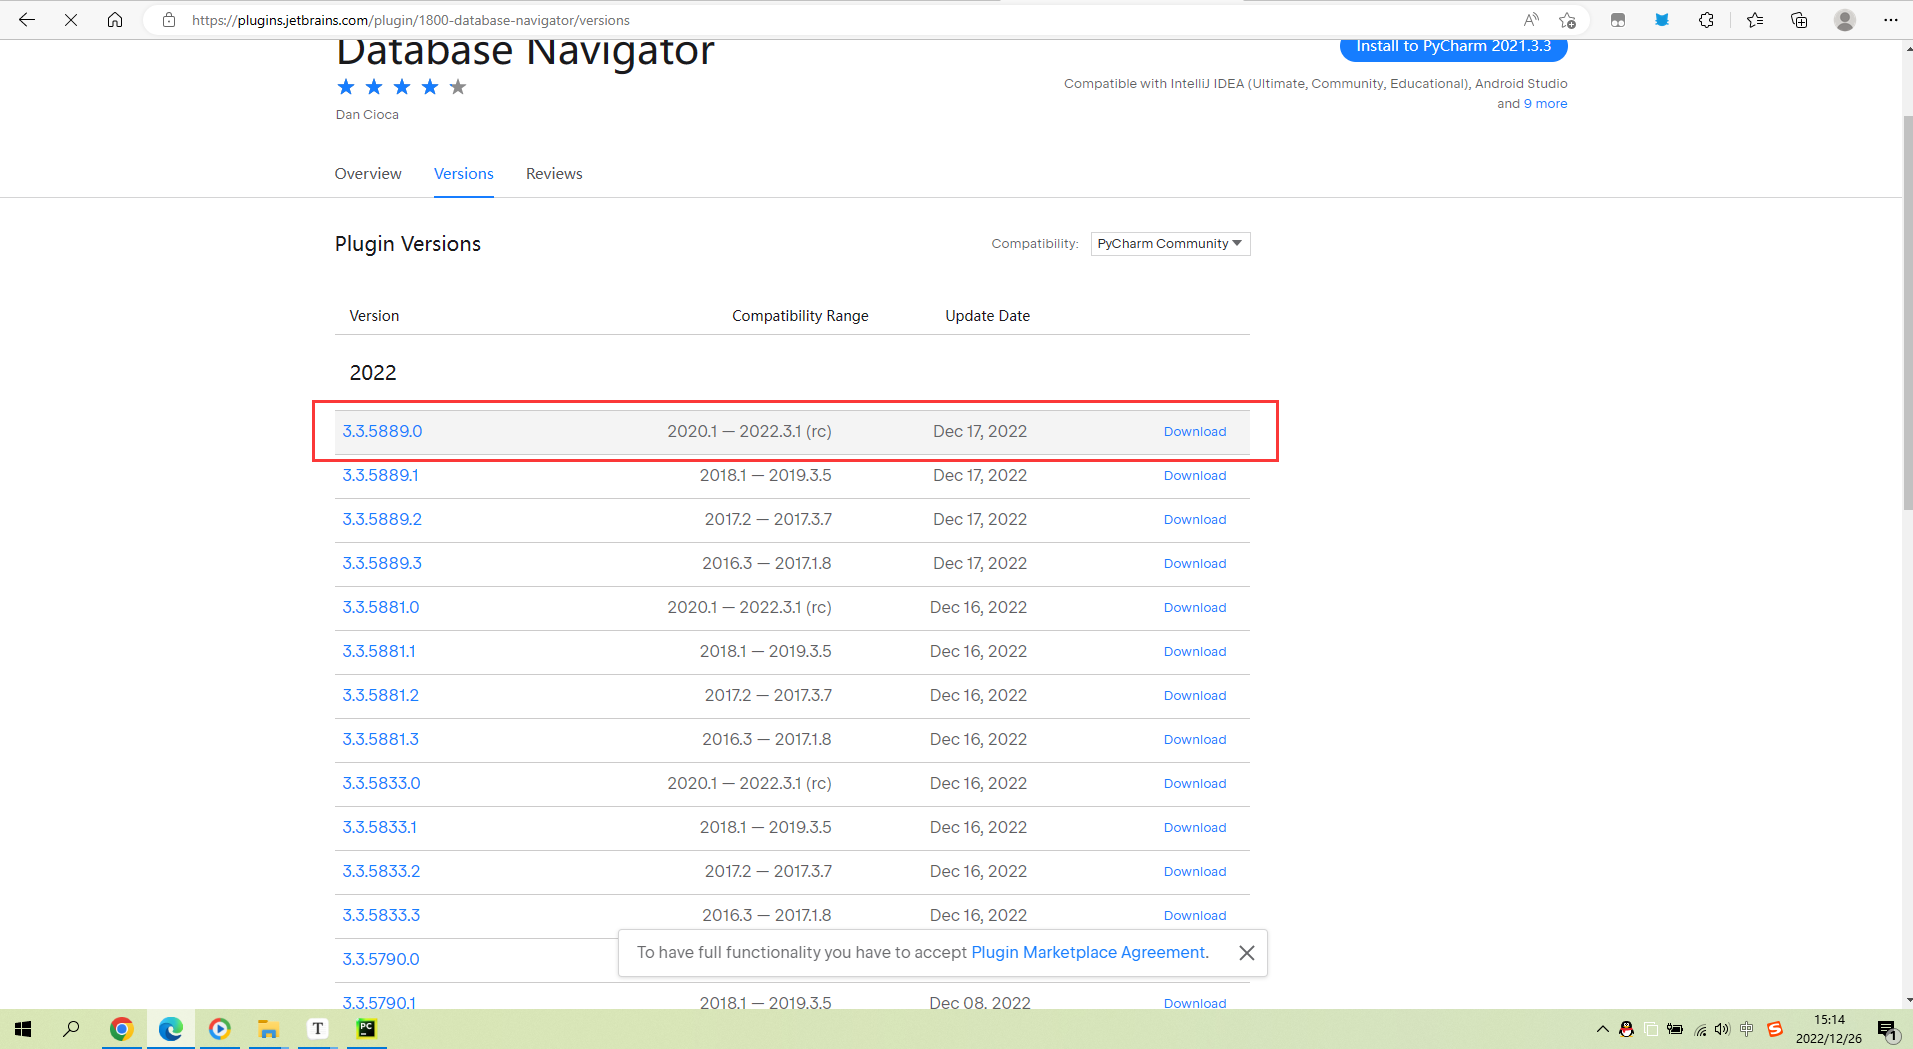
Task: Click Install to PyCharm 2021.3.3 button
Action: (x=1453, y=47)
